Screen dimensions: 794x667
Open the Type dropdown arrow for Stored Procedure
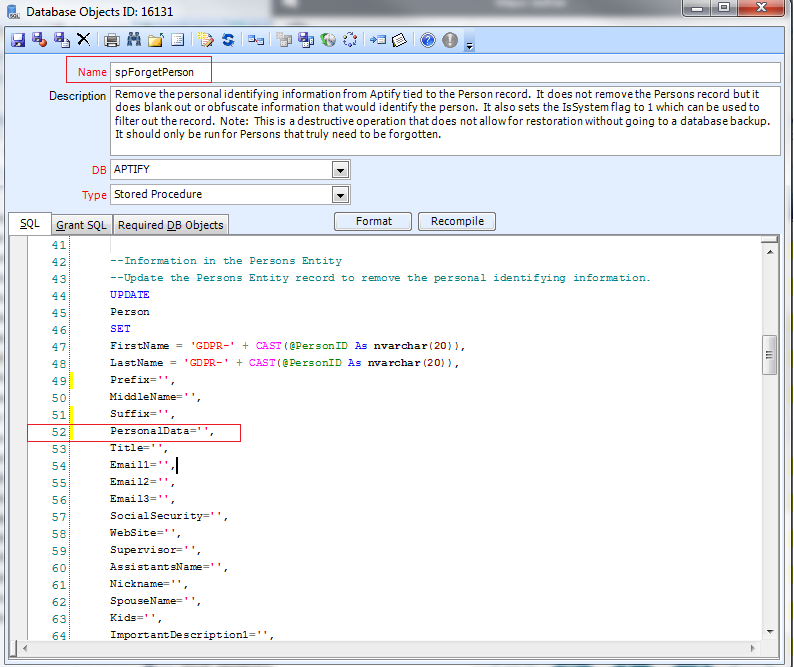(340, 194)
